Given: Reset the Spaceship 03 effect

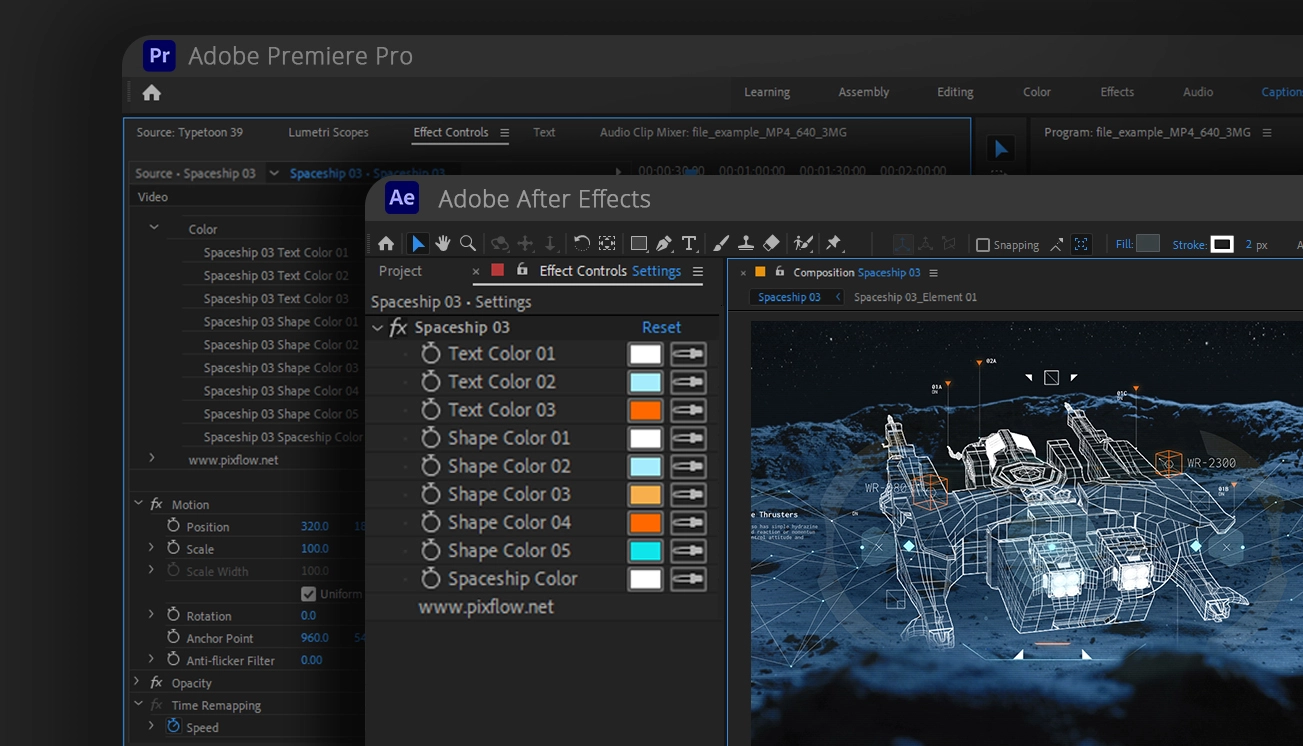Looking at the screenshot, I should (x=661, y=328).
